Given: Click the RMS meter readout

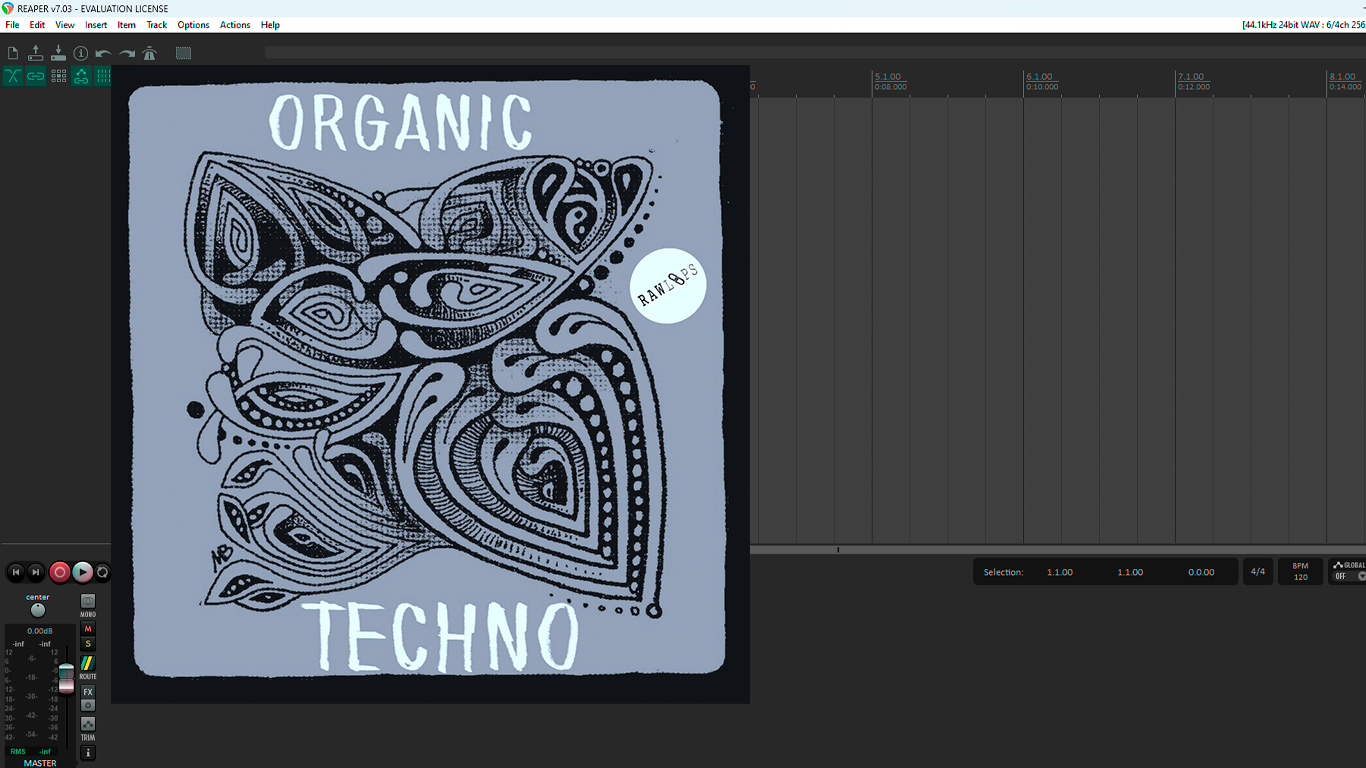Looking at the screenshot, I should point(30,751).
